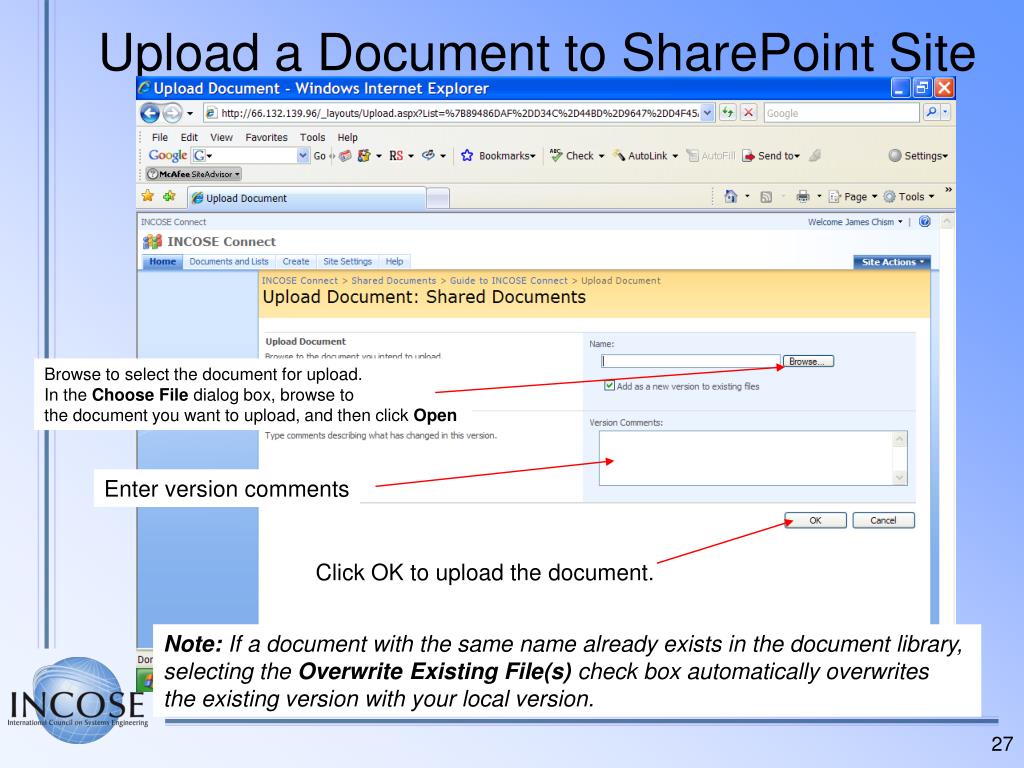Click the Version Comments scroll up arrow

point(900,439)
